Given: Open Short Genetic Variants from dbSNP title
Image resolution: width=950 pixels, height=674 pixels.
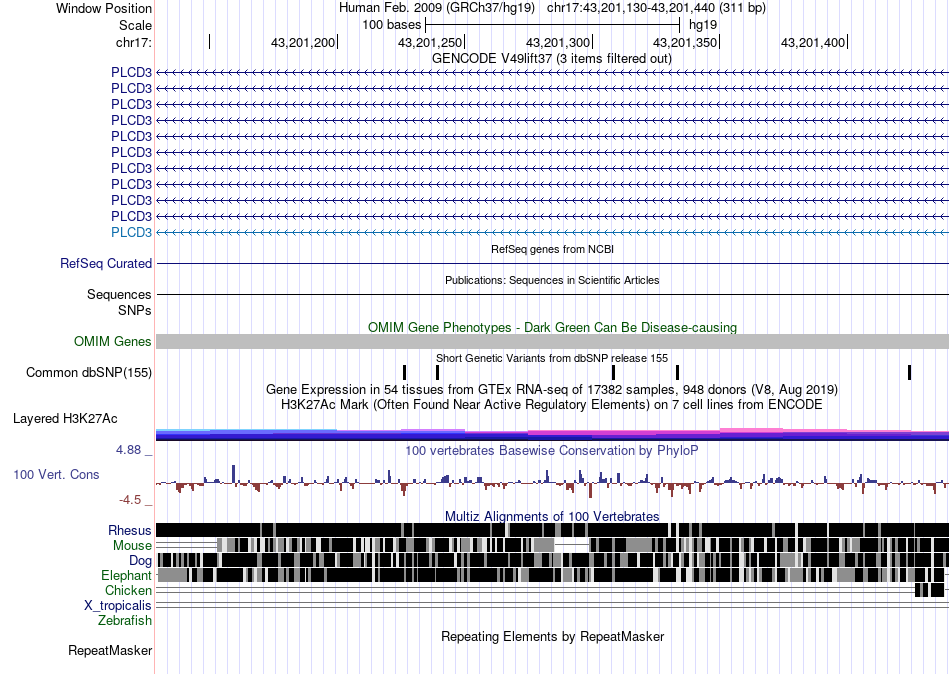Looking at the screenshot, I should [x=552, y=358].
